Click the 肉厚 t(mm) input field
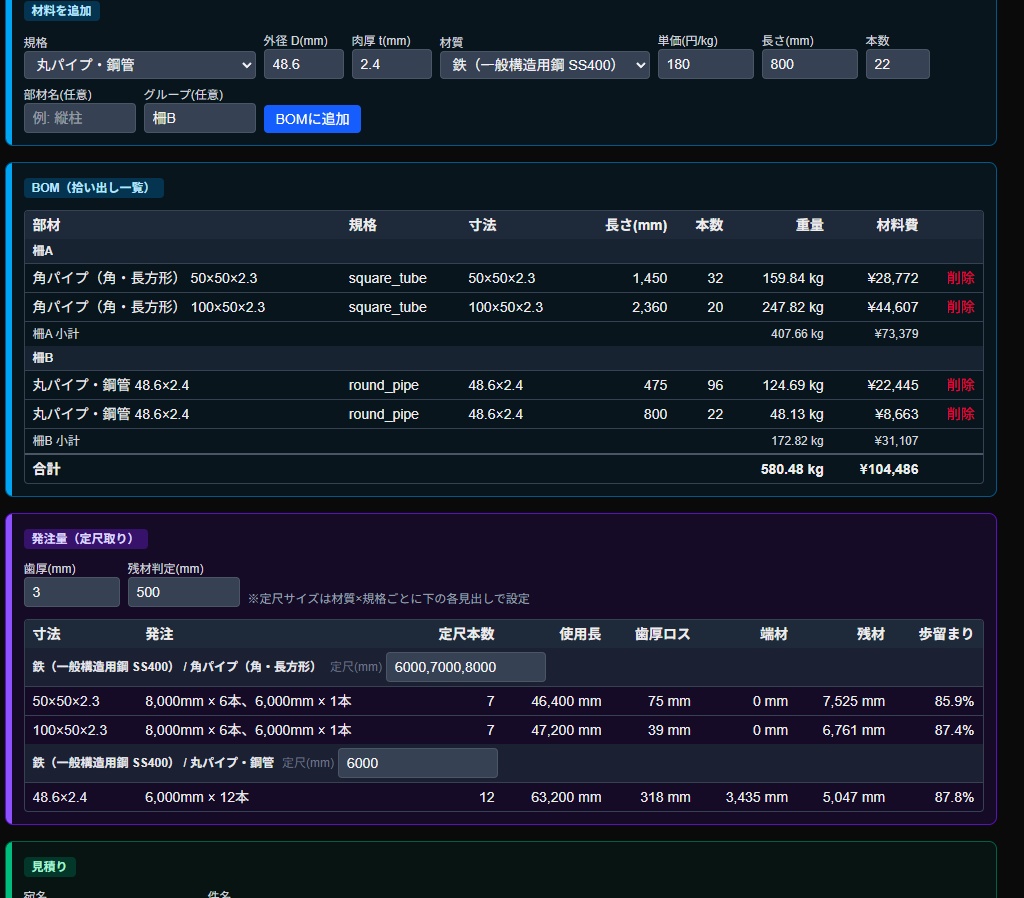Screen dimensions: 1024x898 click(x=391, y=64)
